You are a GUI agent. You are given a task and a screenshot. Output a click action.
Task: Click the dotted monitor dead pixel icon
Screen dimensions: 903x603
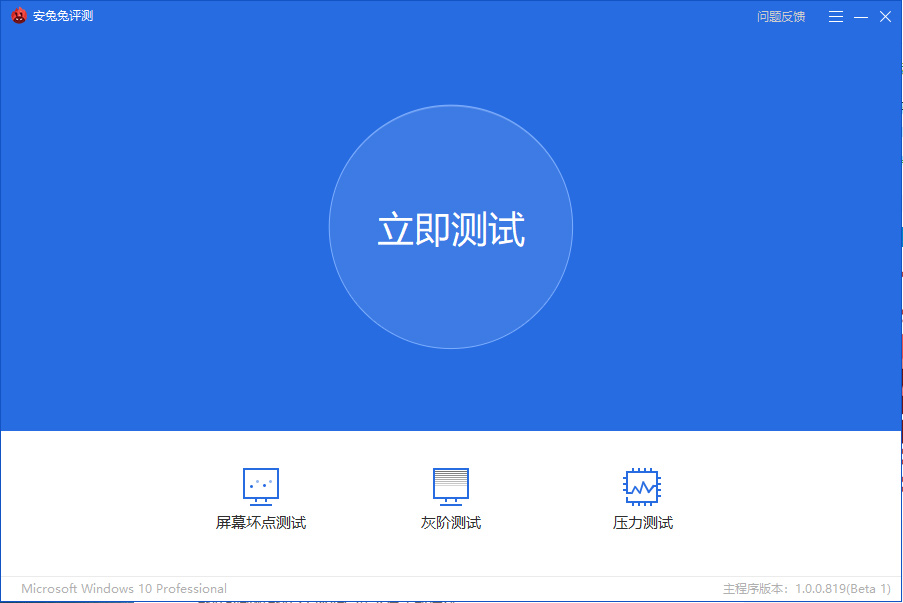click(262, 485)
